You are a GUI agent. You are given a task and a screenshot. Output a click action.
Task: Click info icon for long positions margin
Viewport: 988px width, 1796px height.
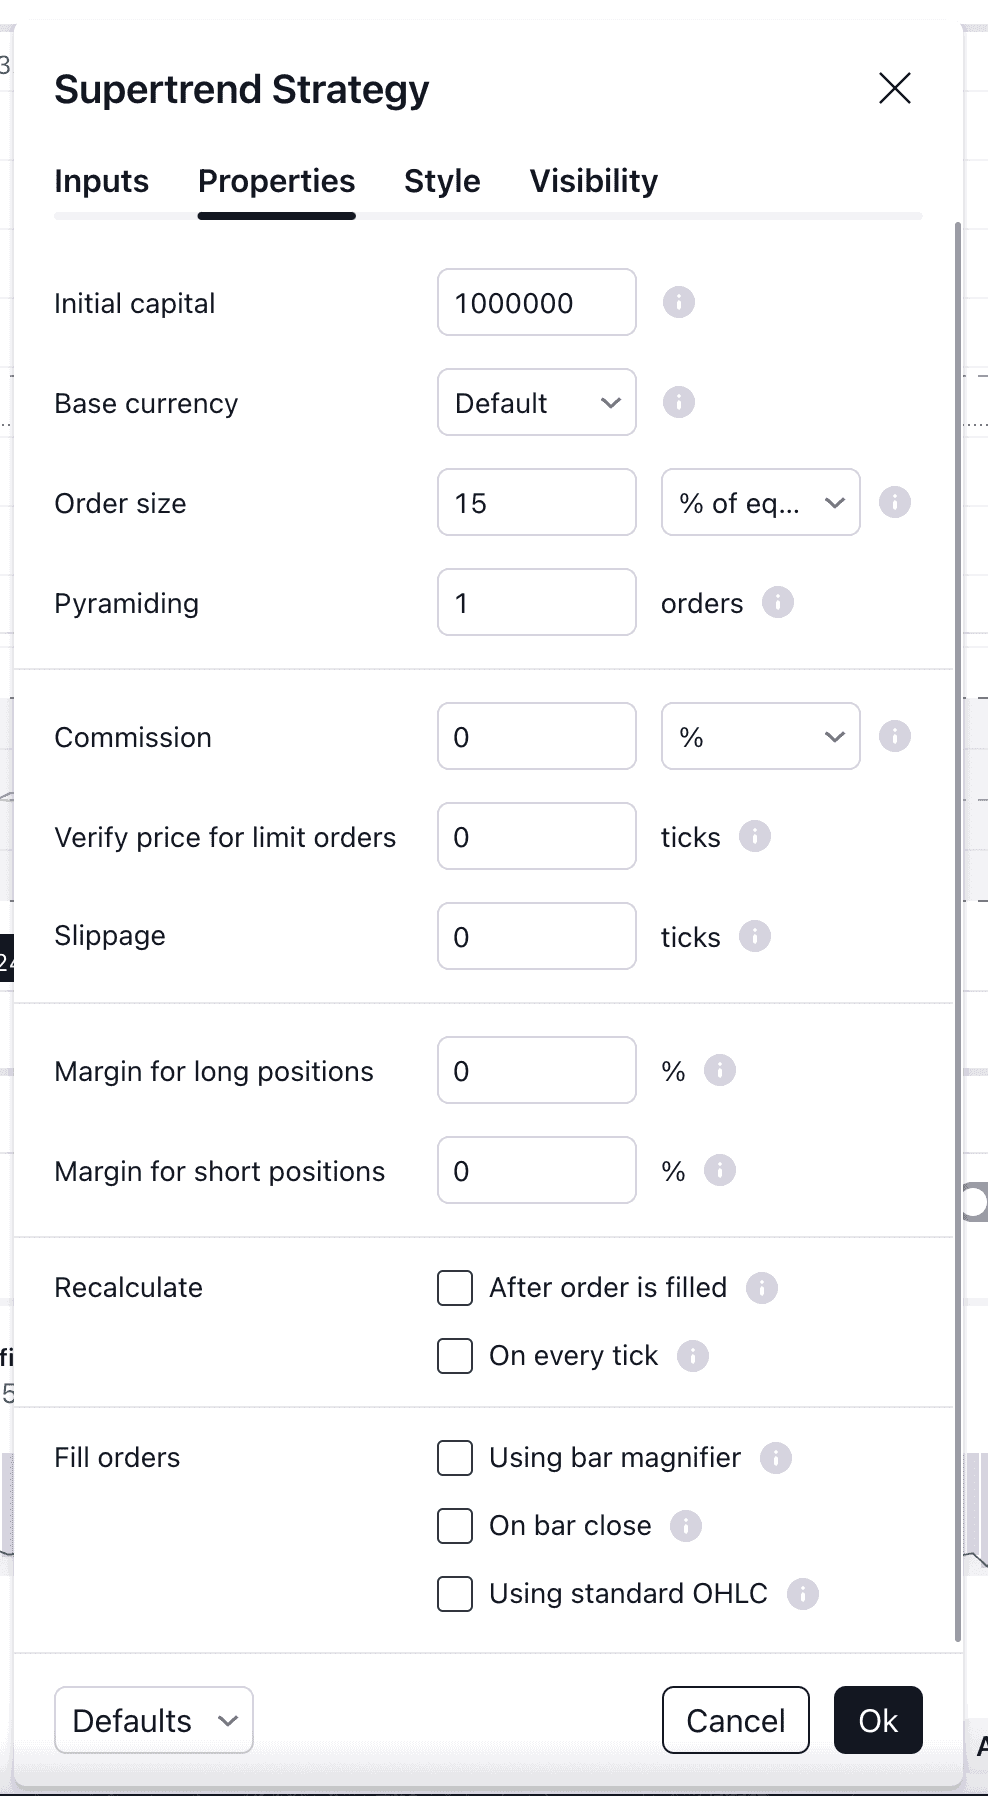click(x=720, y=1070)
